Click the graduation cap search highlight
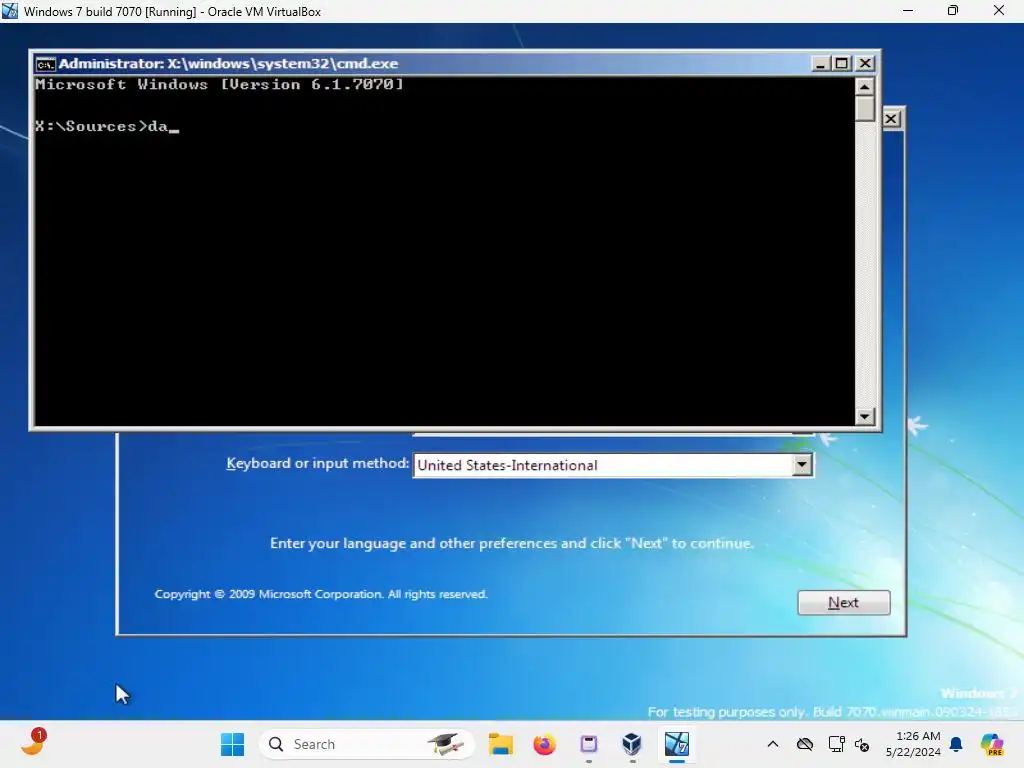 pos(445,744)
